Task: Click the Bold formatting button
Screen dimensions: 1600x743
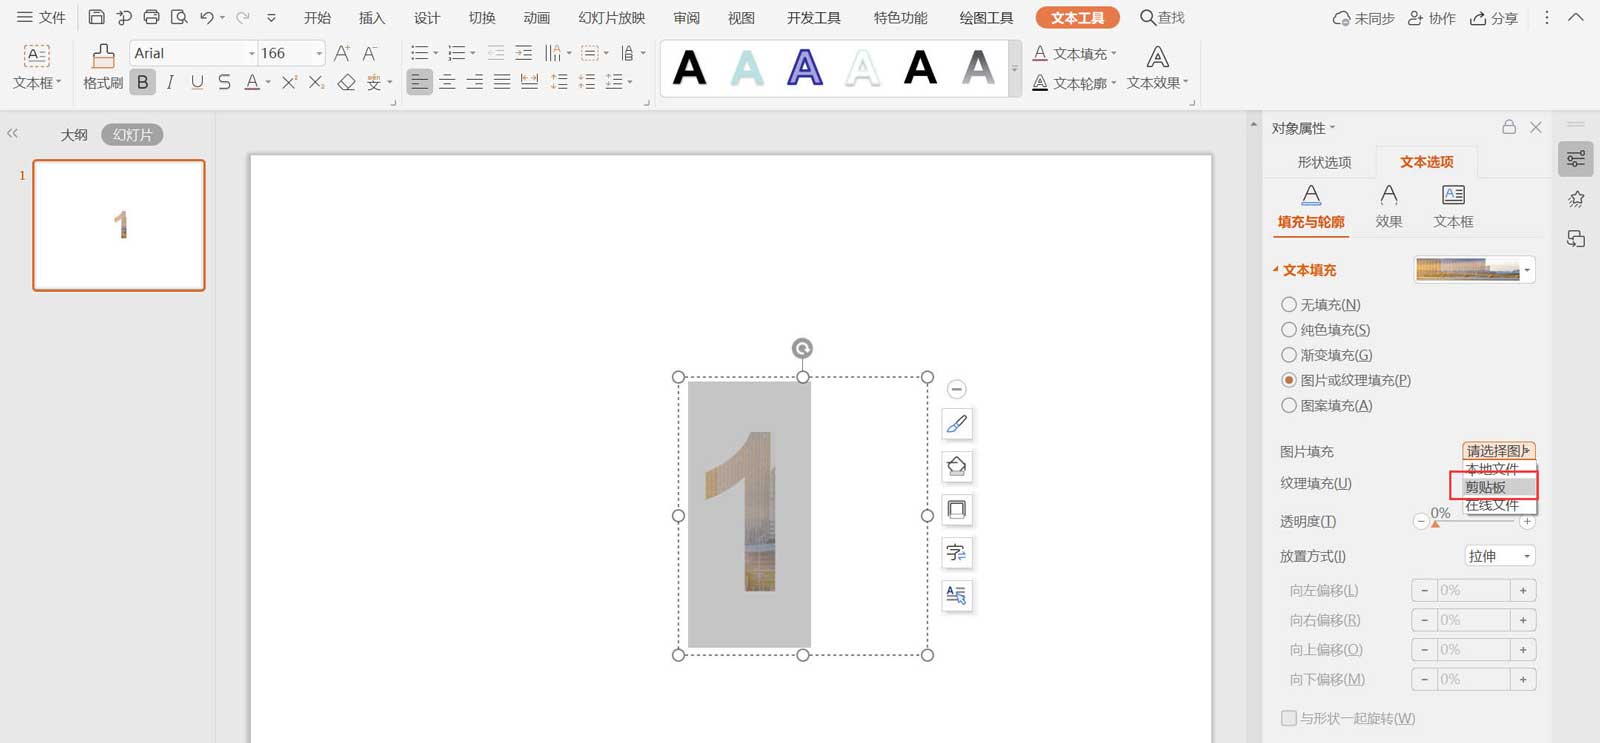Action: coord(143,82)
